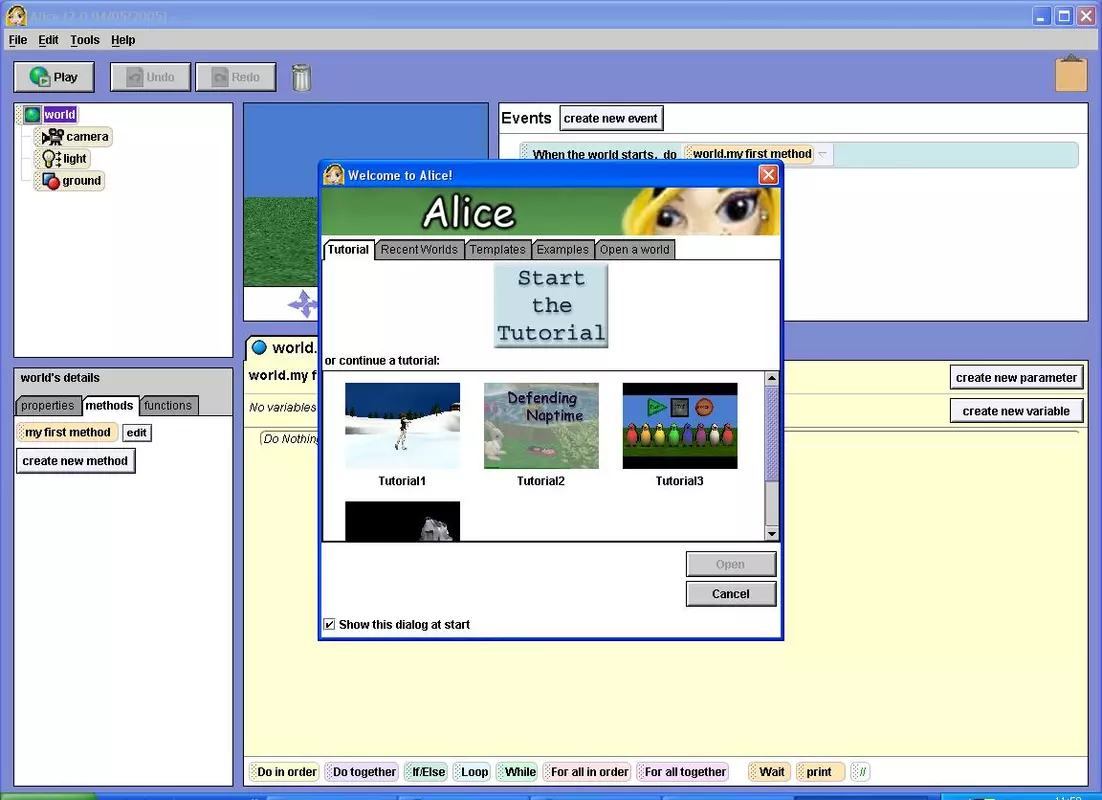Viewport: 1102px width, 800px height.
Task: Click the If/Else tile
Action: (427, 772)
